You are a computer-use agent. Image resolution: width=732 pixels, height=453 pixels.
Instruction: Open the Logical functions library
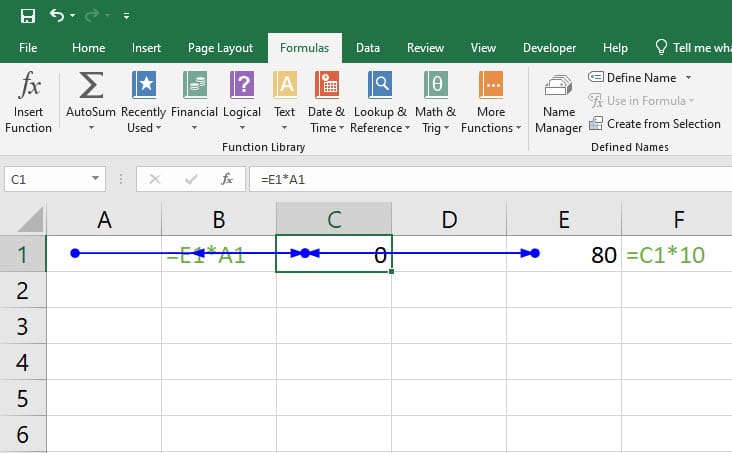pos(242,102)
